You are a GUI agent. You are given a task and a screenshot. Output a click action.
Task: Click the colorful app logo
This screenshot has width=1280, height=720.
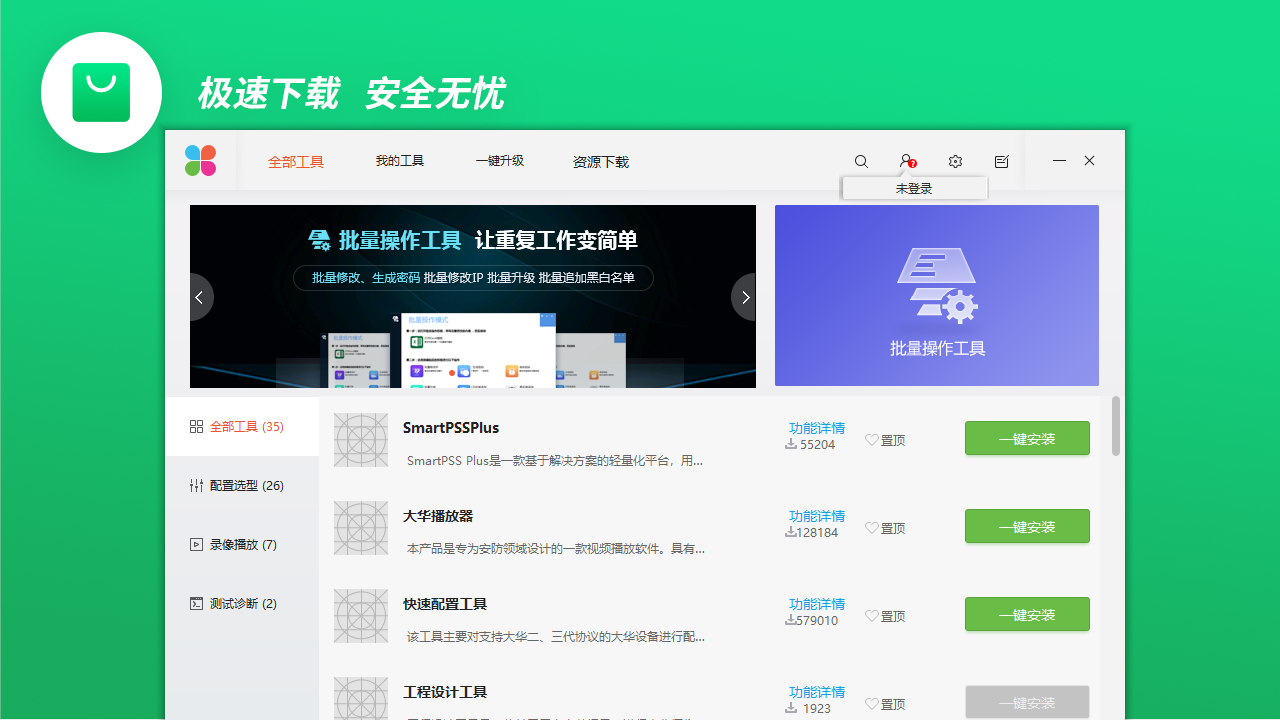(x=200, y=160)
